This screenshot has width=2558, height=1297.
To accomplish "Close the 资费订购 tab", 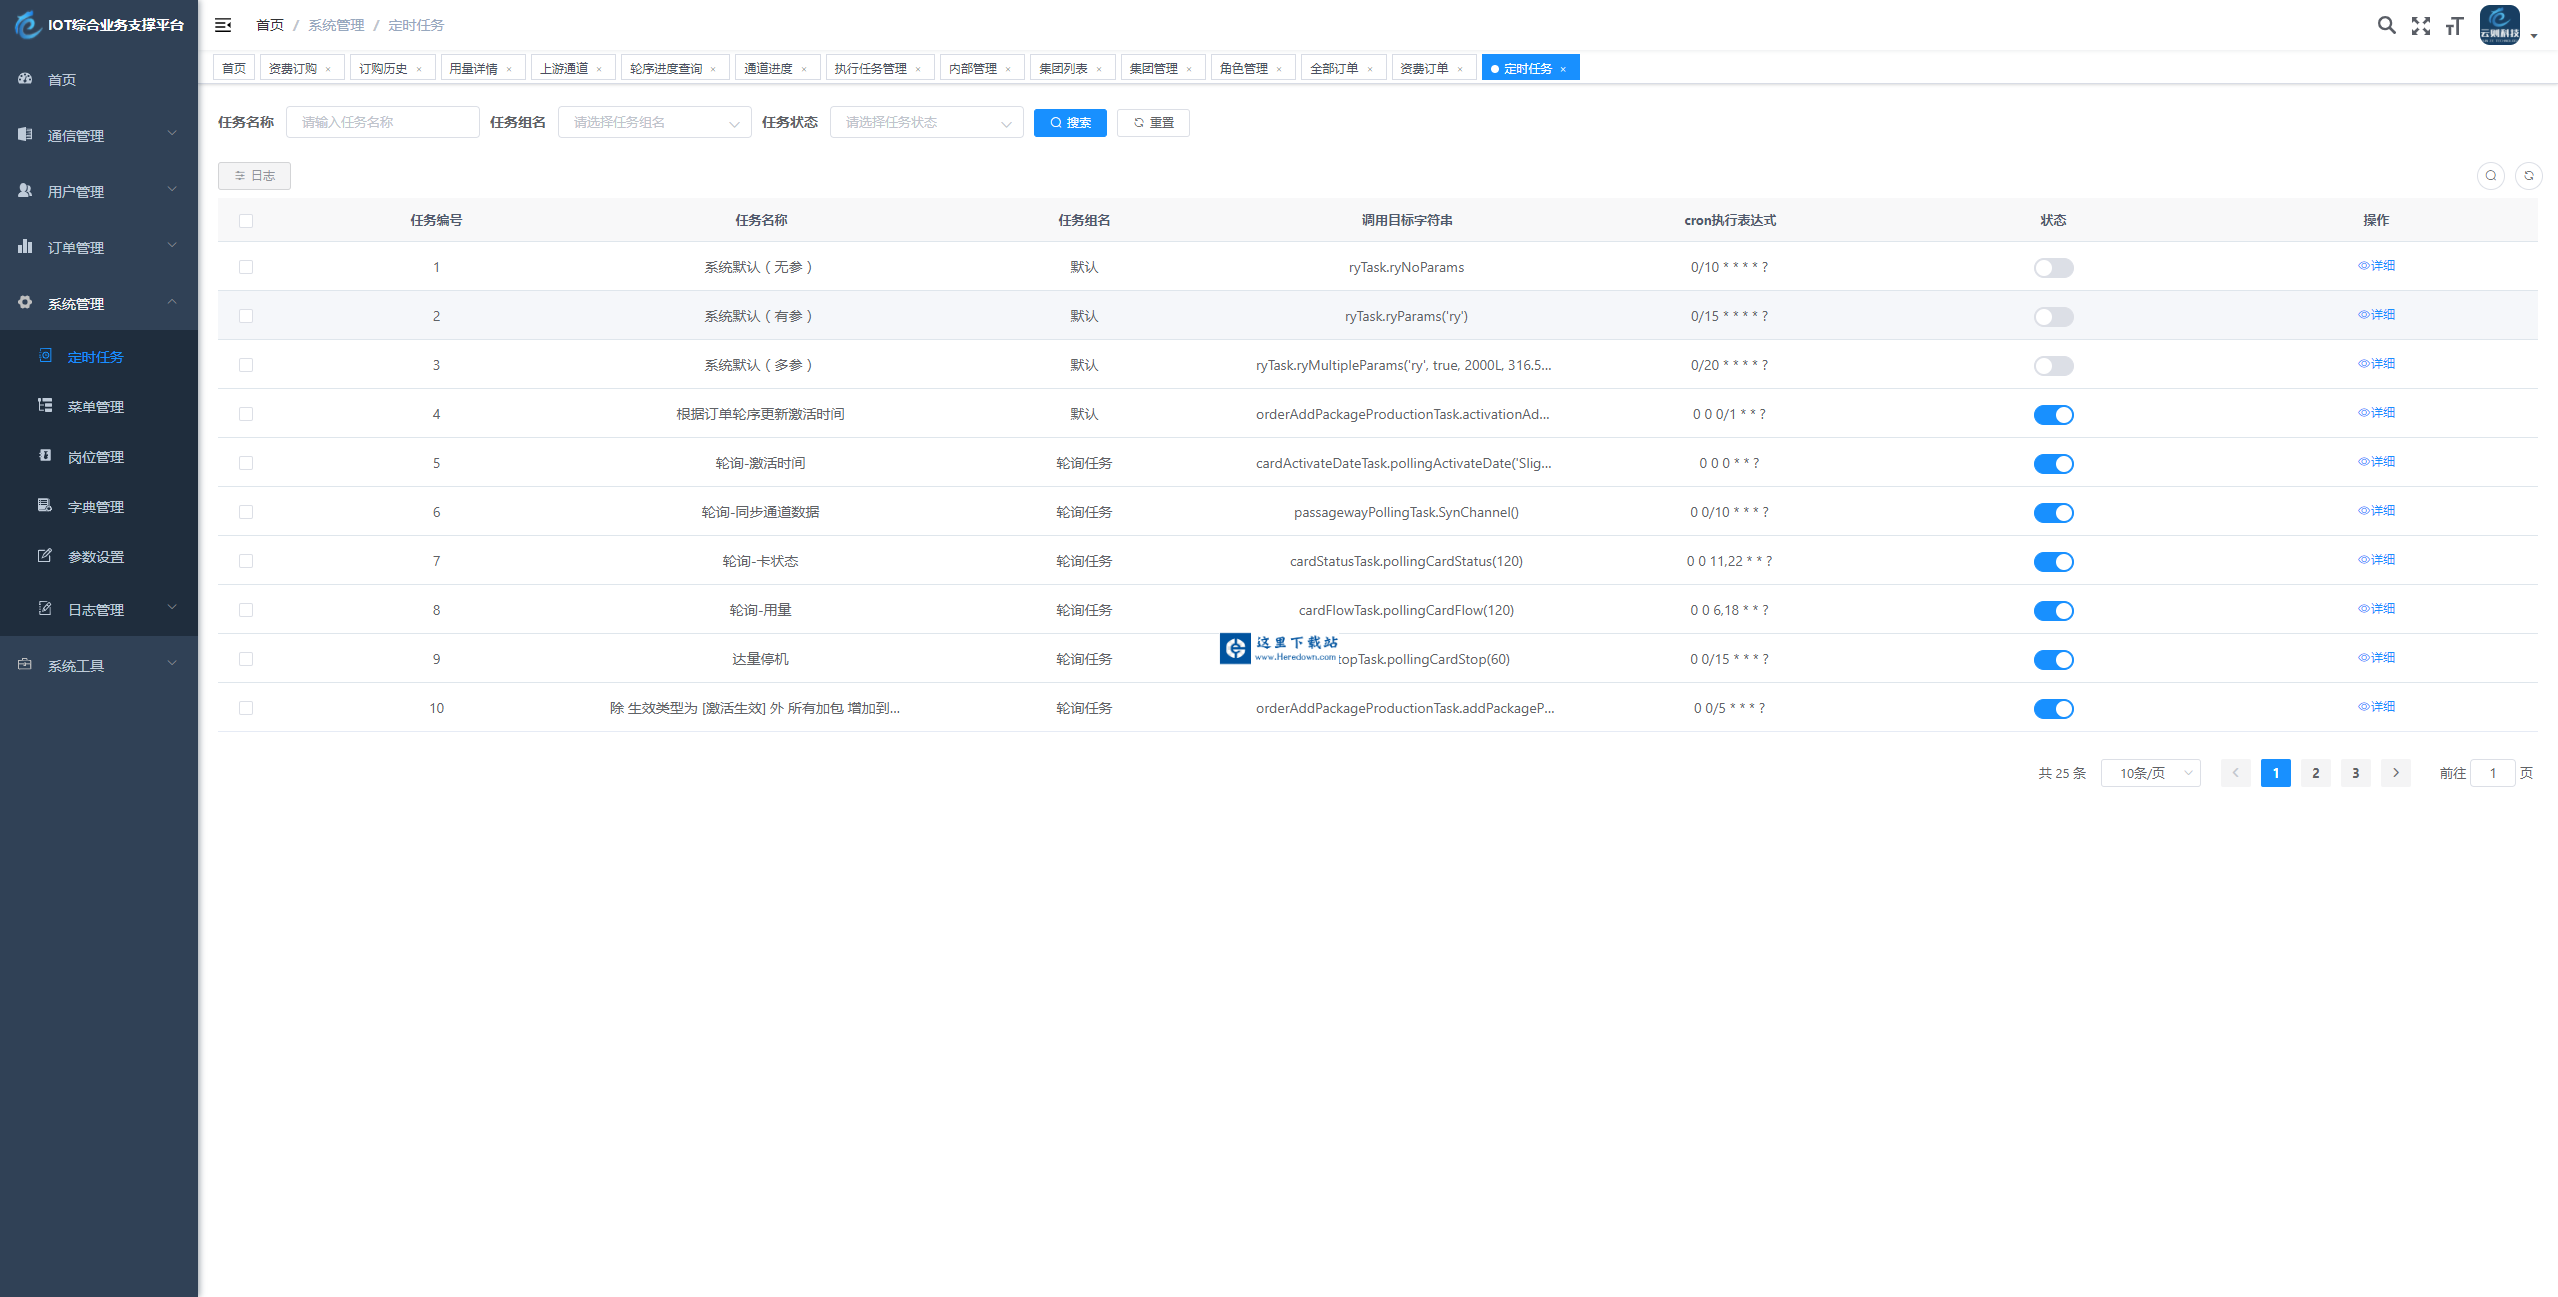I will pyautogui.click(x=328, y=69).
